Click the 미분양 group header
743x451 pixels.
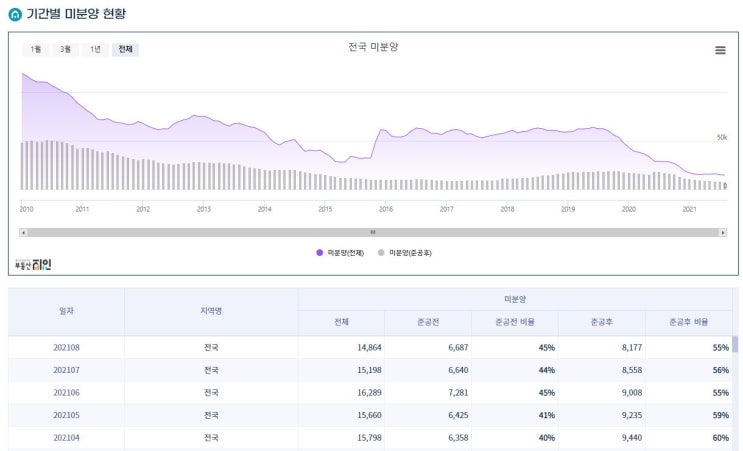click(515, 299)
